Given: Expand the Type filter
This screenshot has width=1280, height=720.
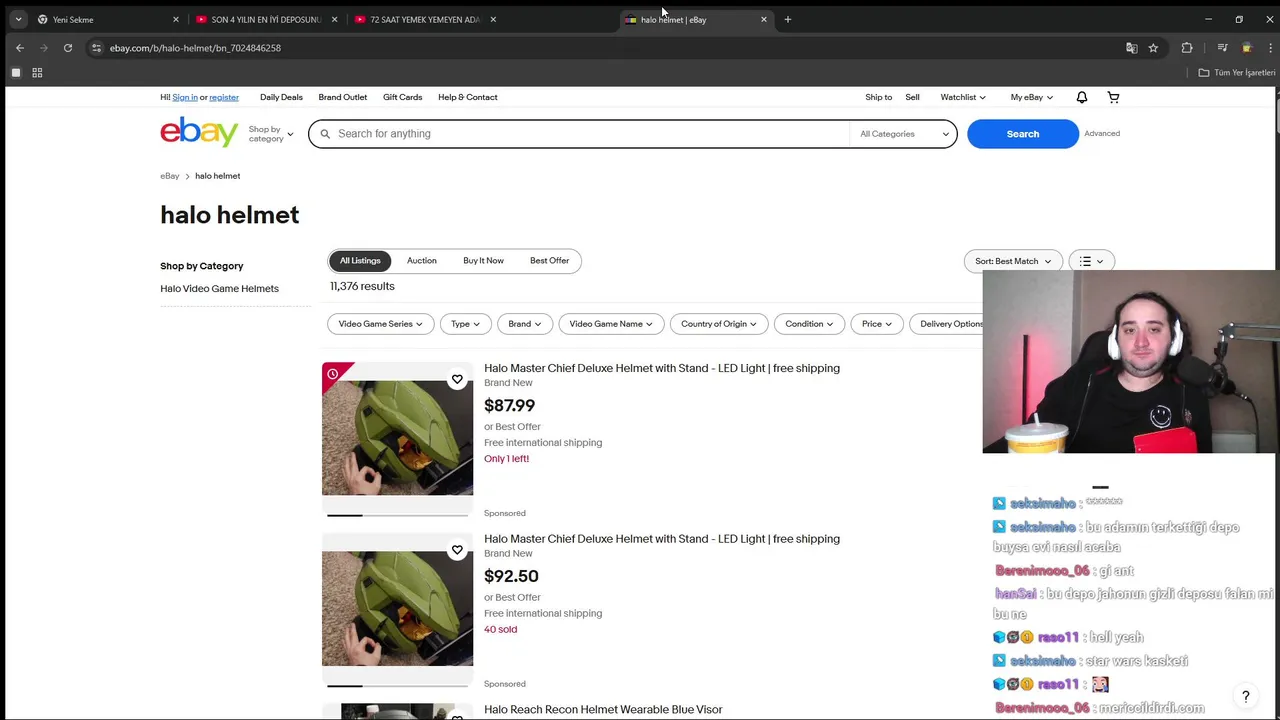Looking at the screenshot, I should tap(465, 324).
